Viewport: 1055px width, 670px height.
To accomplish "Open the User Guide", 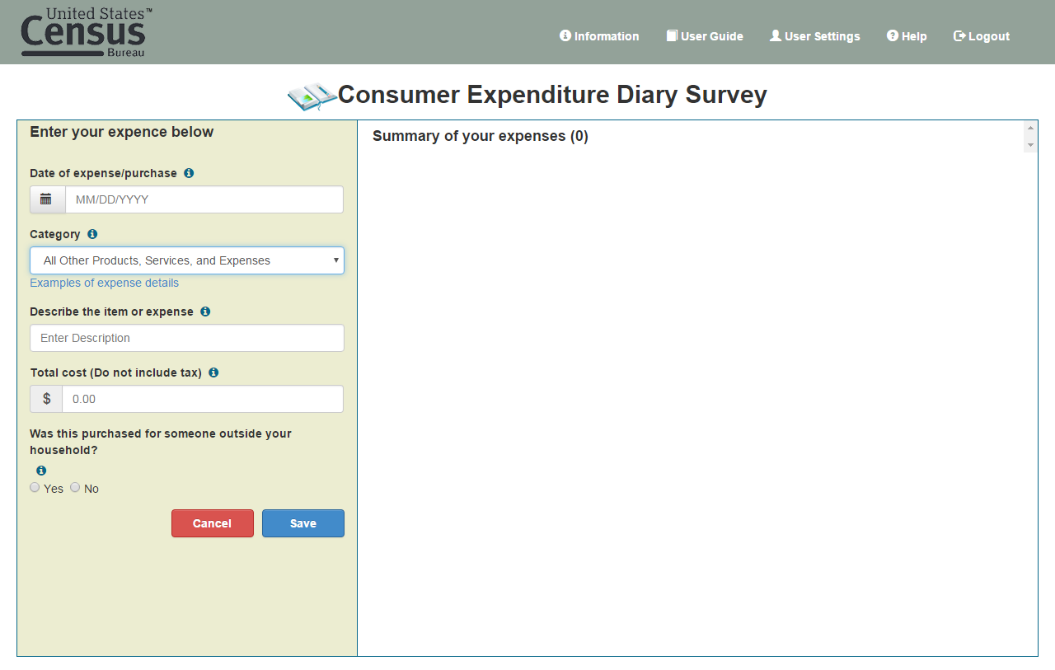I will pos(705,36).
